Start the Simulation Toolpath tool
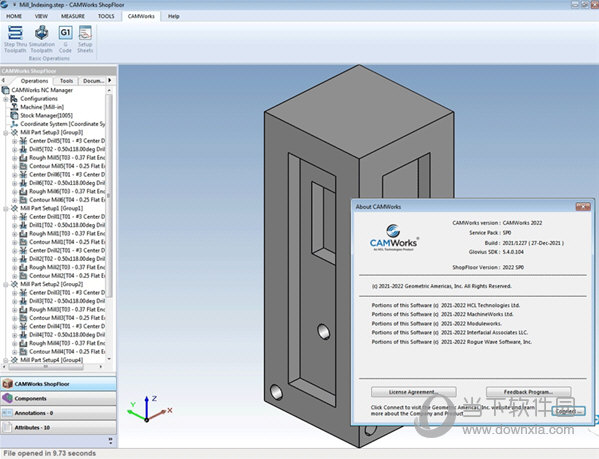Image resolution: width=599 pixels, height=459 pixels. [42, 39]
